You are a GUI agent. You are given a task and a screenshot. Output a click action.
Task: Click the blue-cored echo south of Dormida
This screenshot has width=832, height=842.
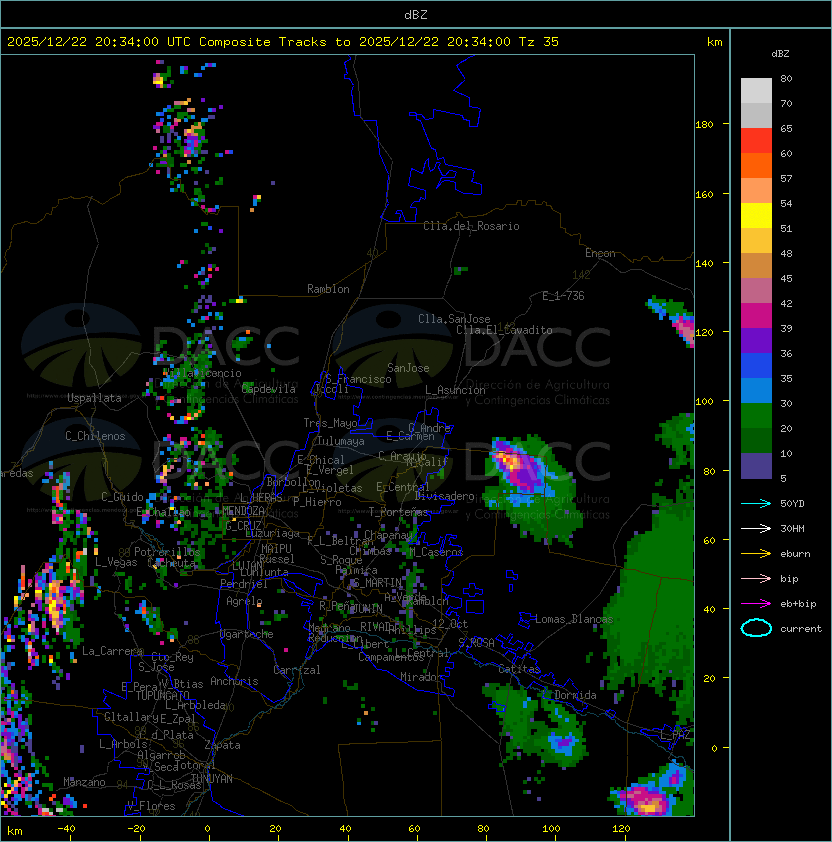565,742
